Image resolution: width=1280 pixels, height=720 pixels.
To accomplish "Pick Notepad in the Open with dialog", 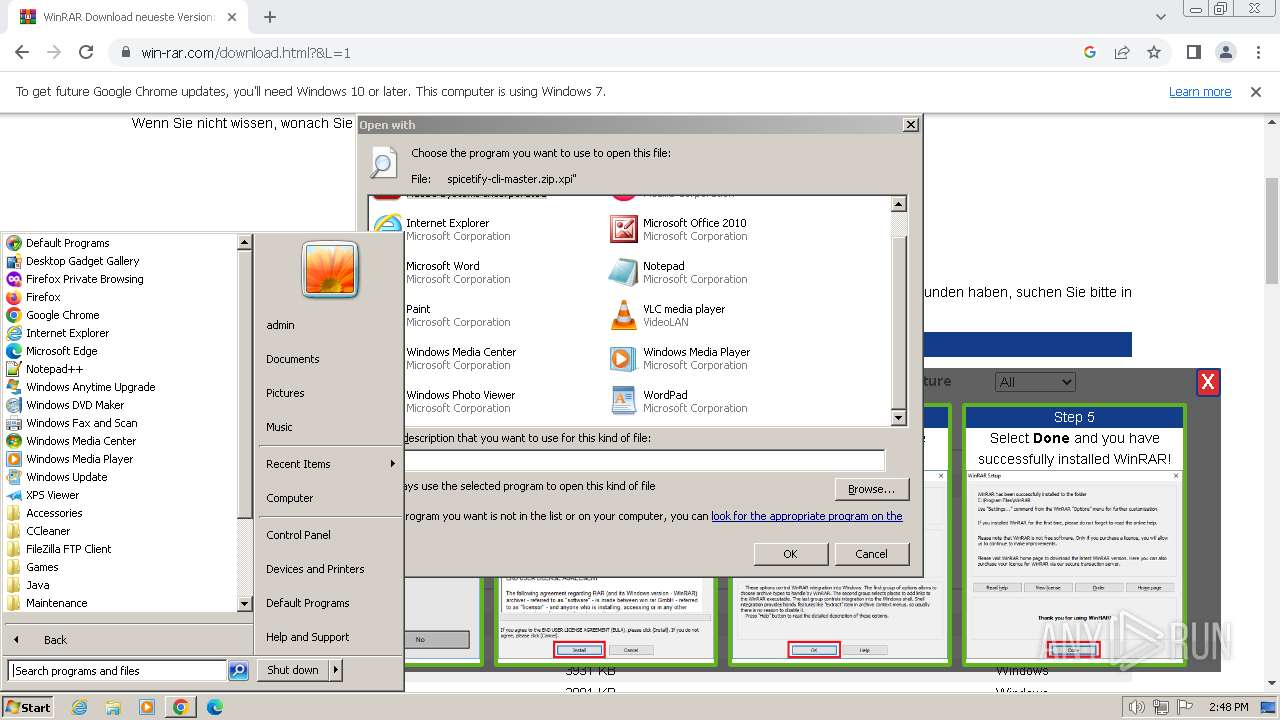I will pyautogui.click(x=664, y=272).
